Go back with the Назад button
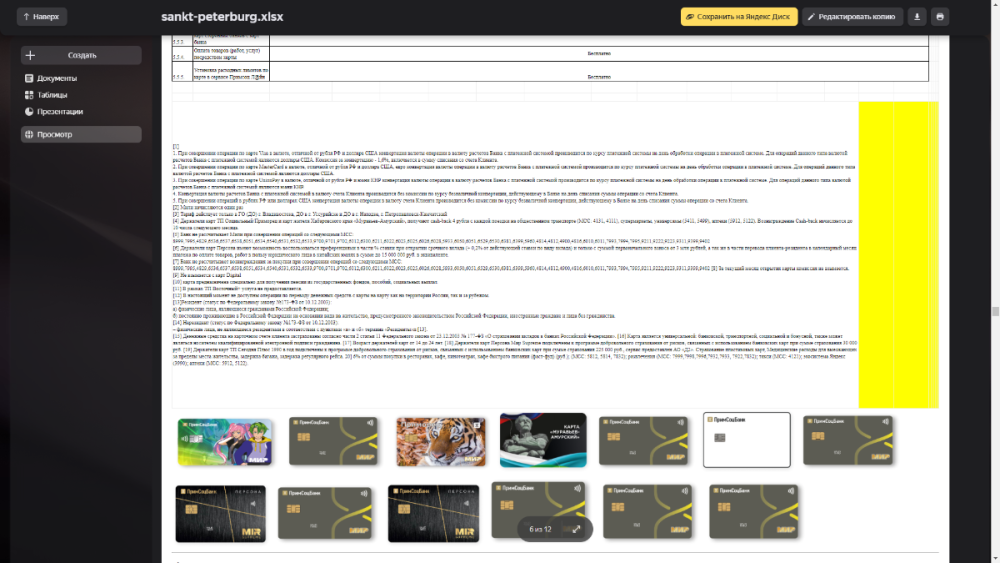Screen dimensions: 1000x563 click(41, 17)
